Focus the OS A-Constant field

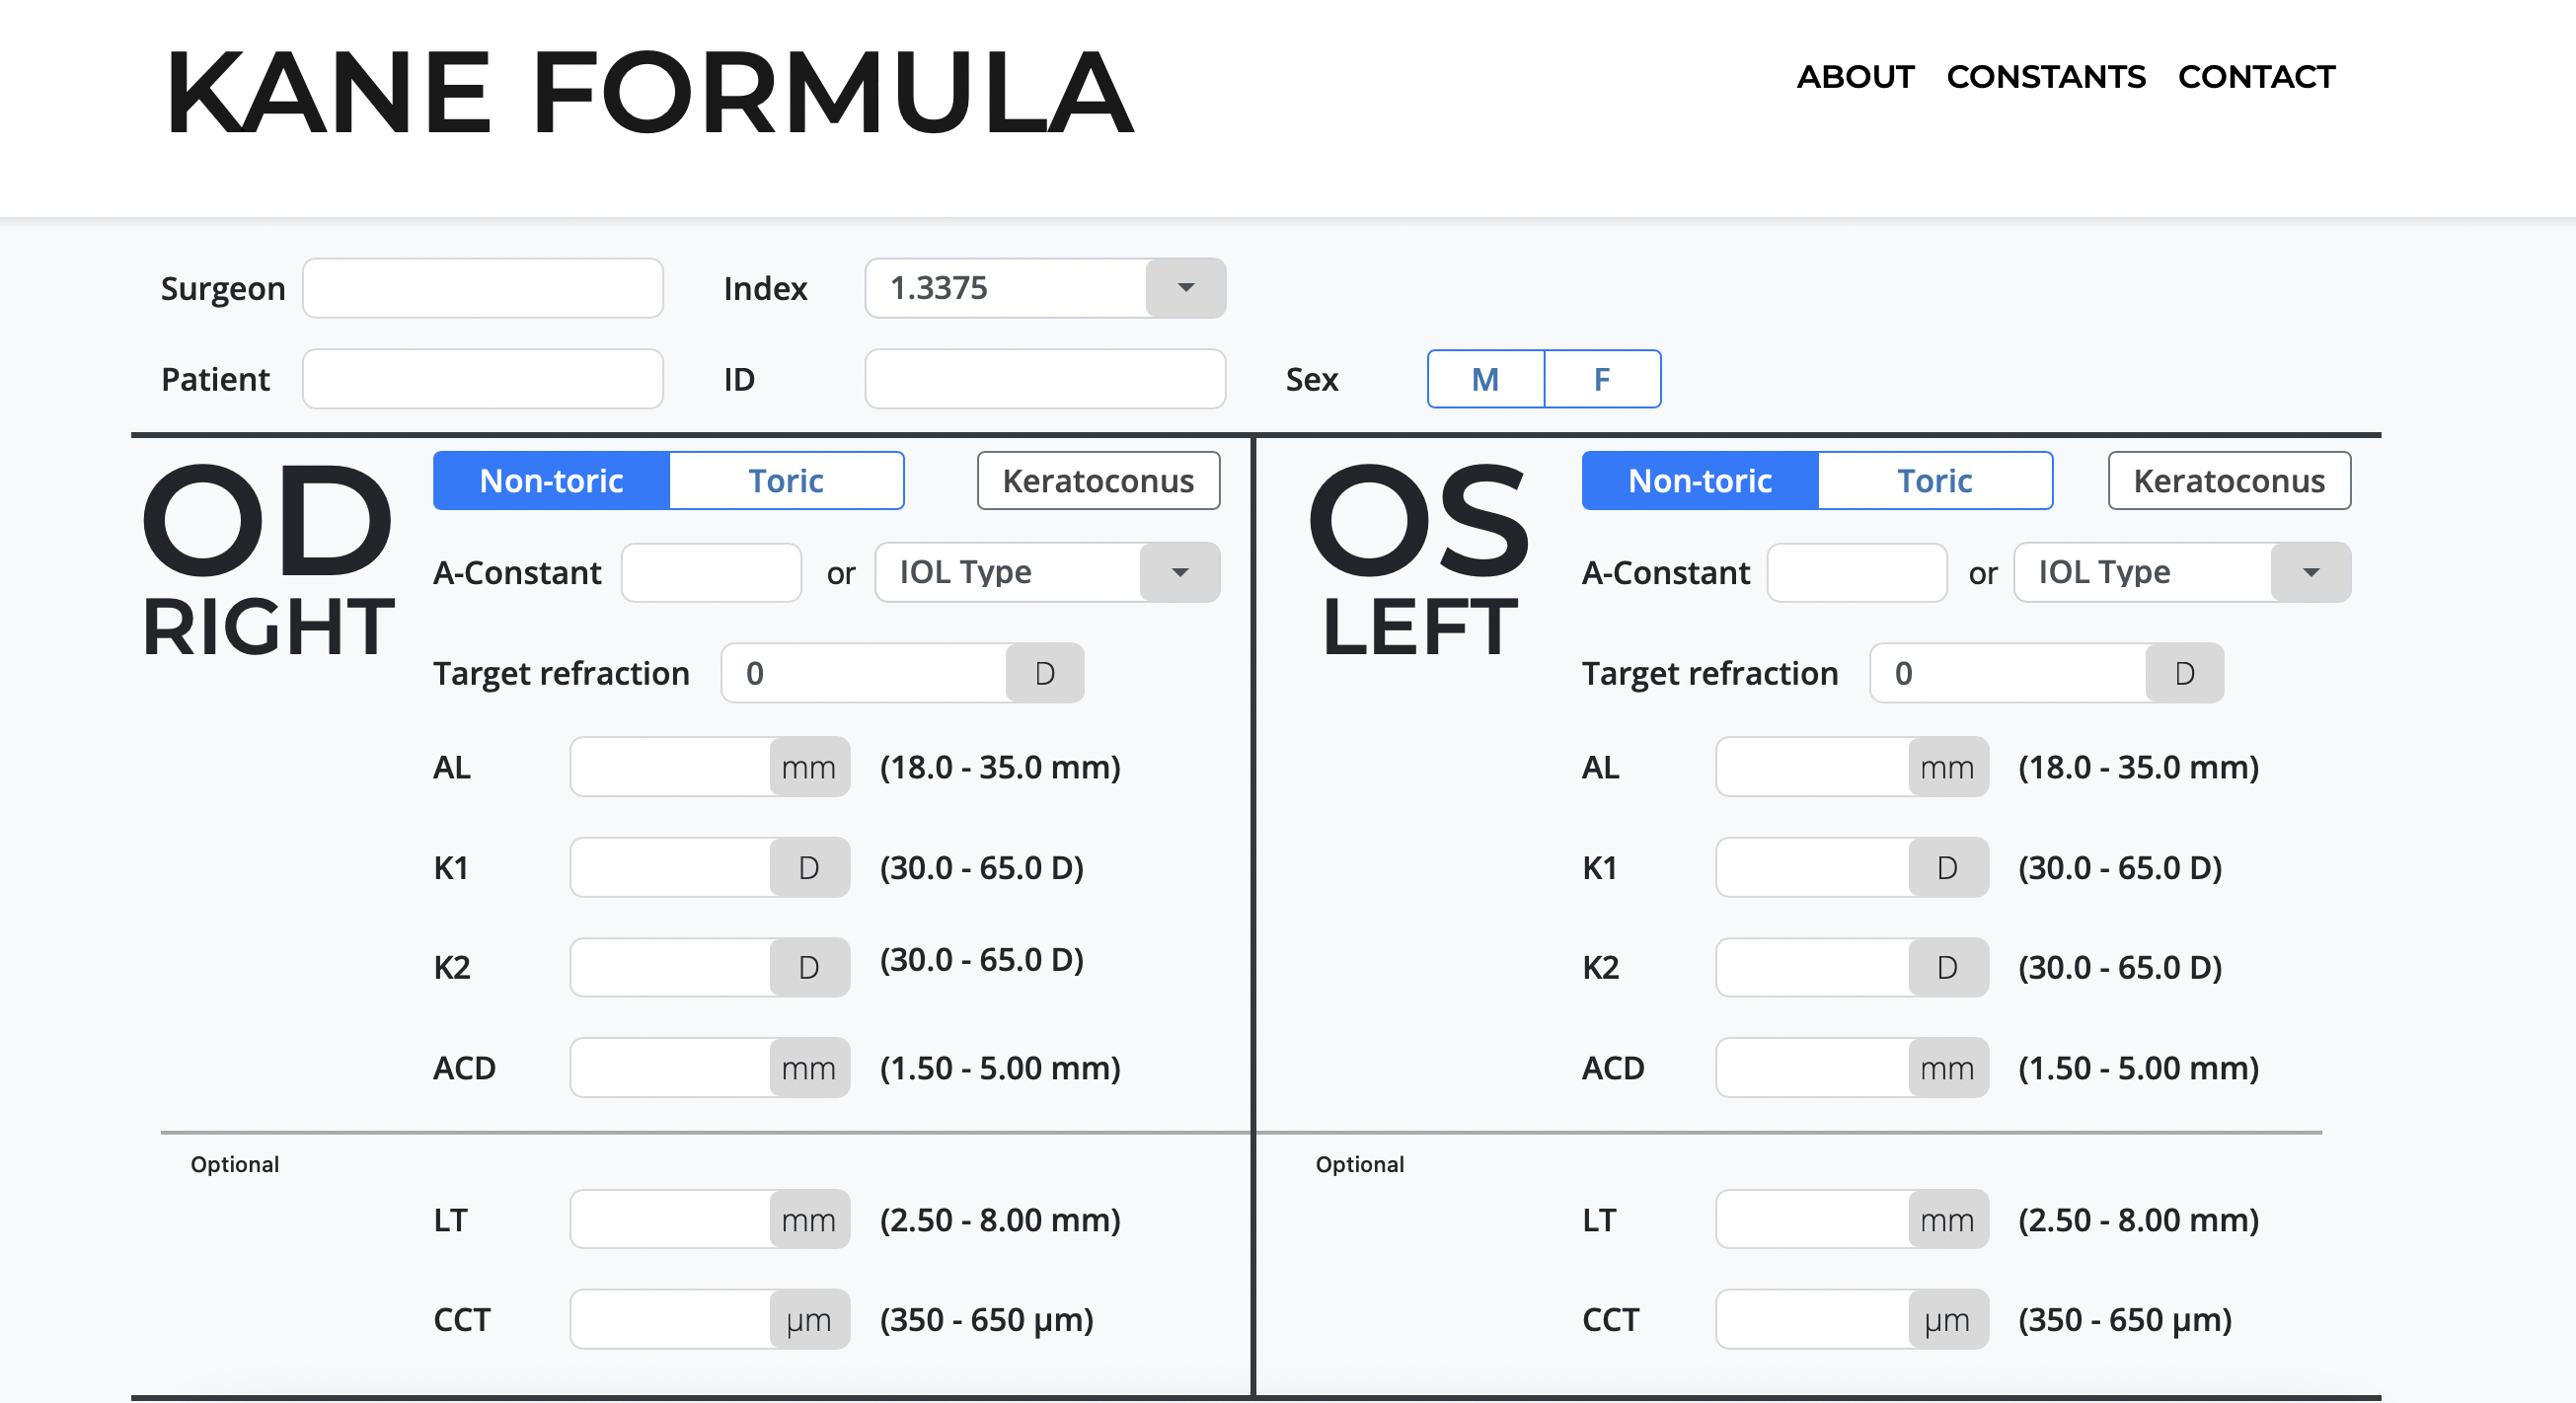point(1857,573)
